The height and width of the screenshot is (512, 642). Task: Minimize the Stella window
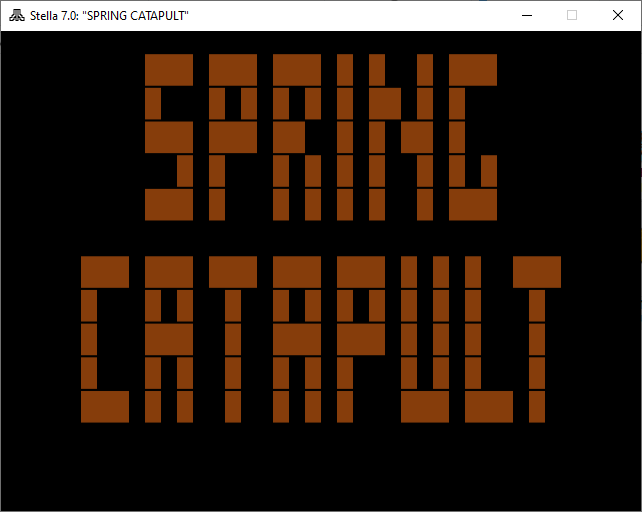coord(527,16)
